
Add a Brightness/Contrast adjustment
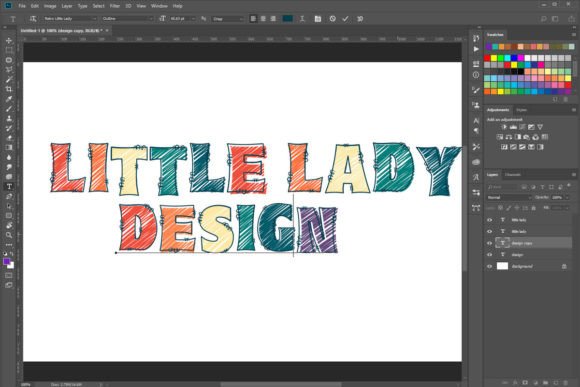[x=504, y=127]
